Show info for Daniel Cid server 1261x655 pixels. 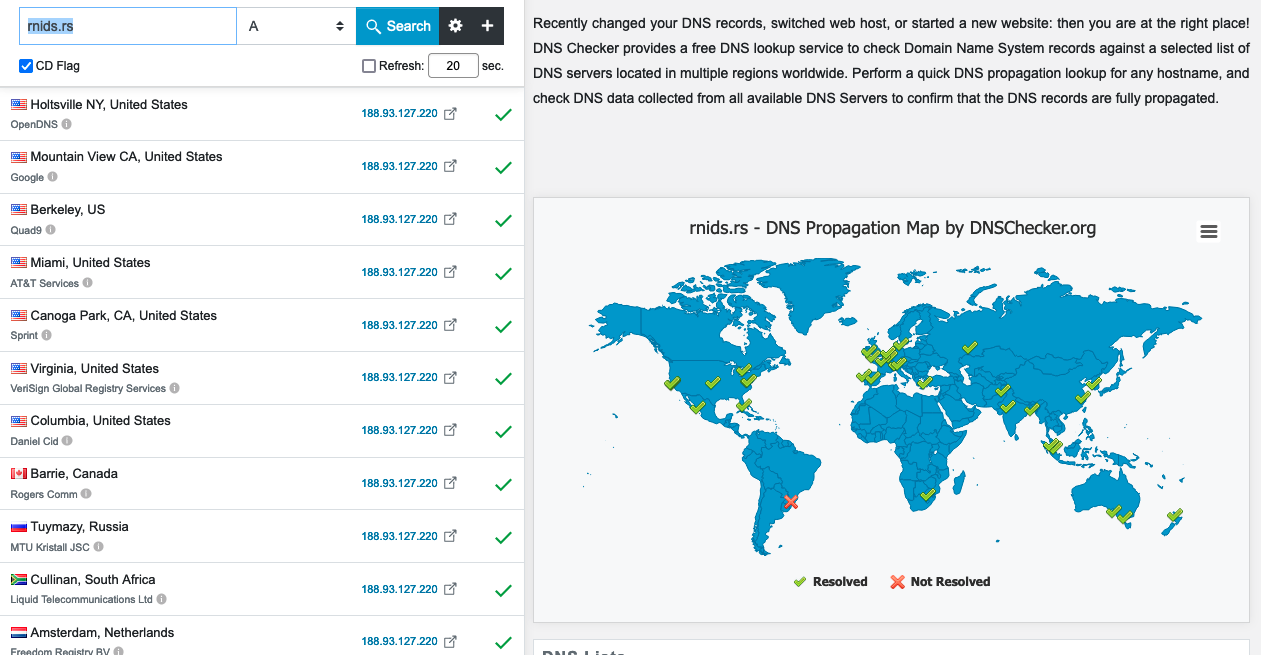click(67, 441)
